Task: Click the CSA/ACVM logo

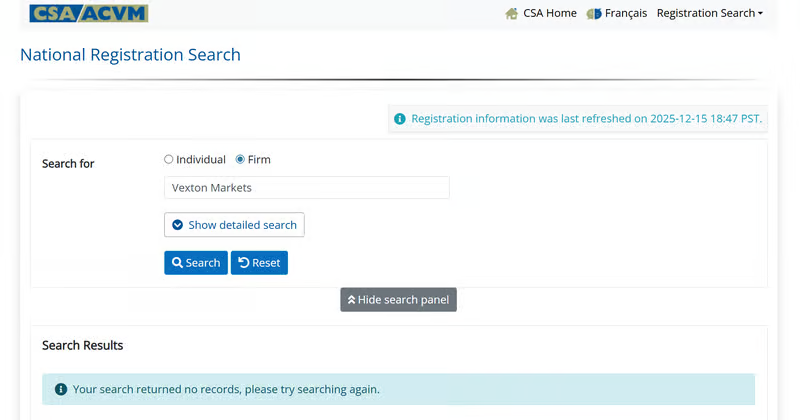Action: click(x=88, y=14)
